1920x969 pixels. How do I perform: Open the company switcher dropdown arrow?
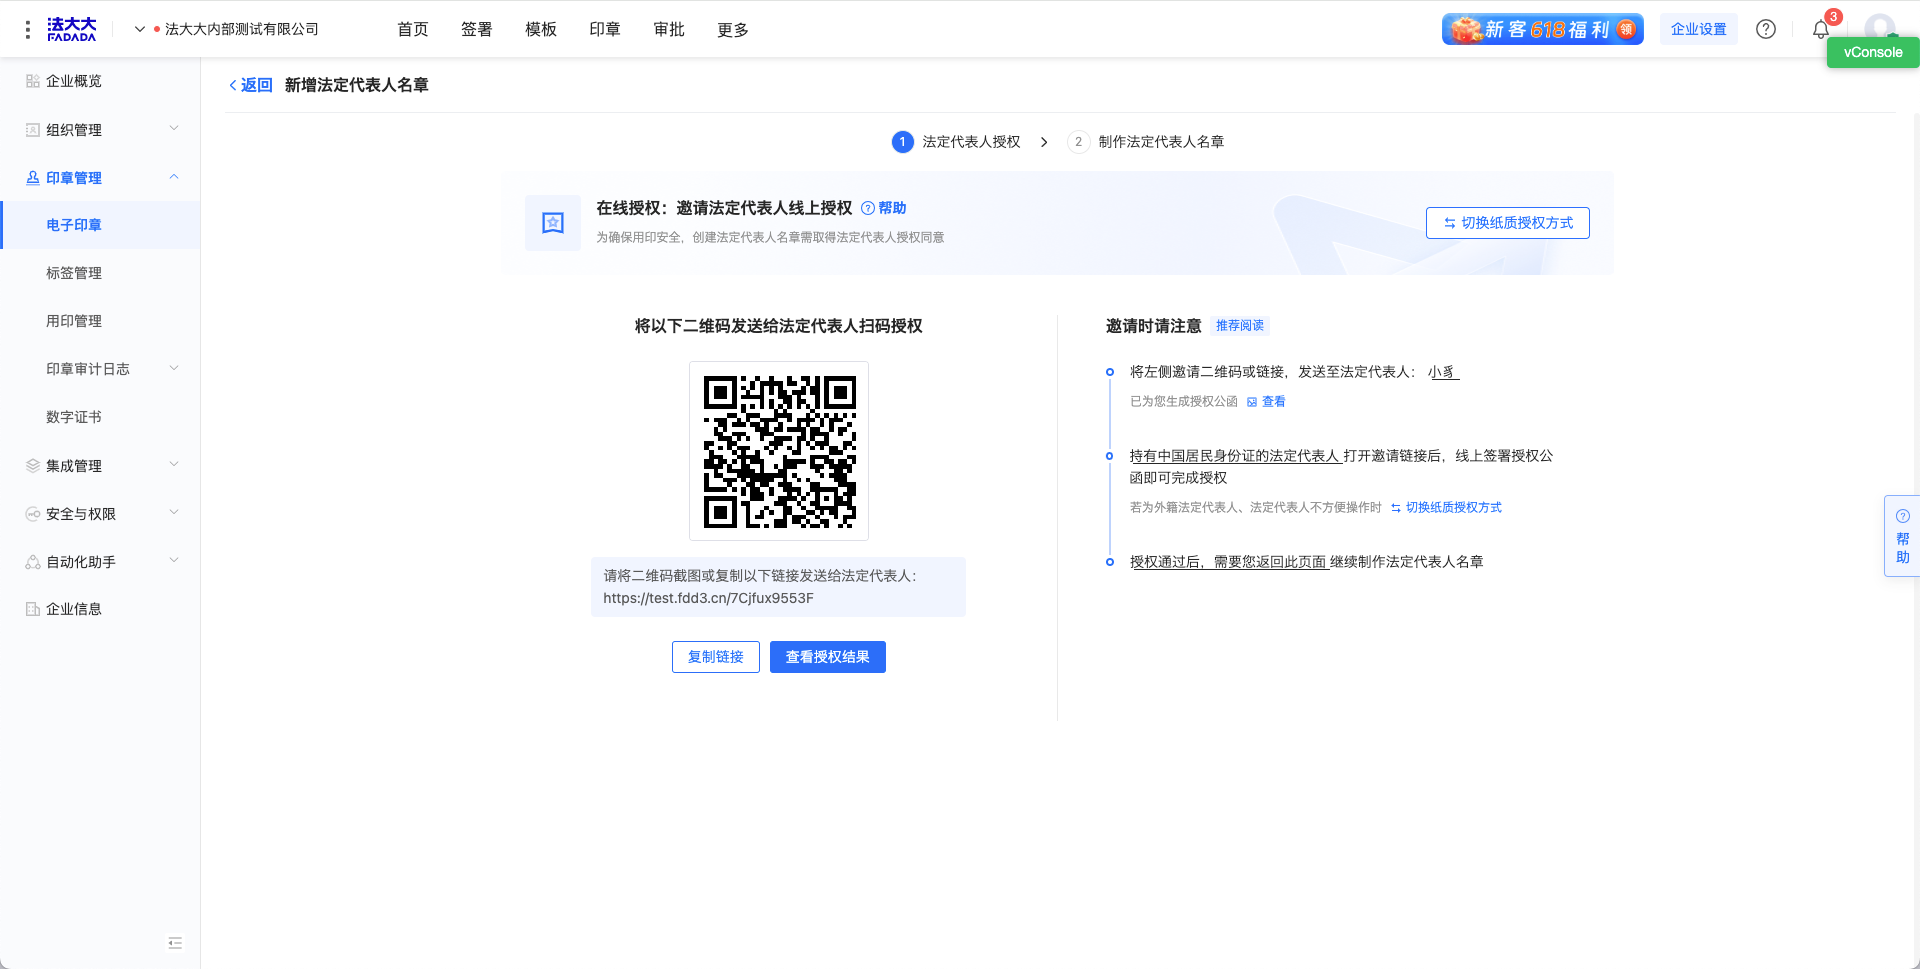click(140, 29)
